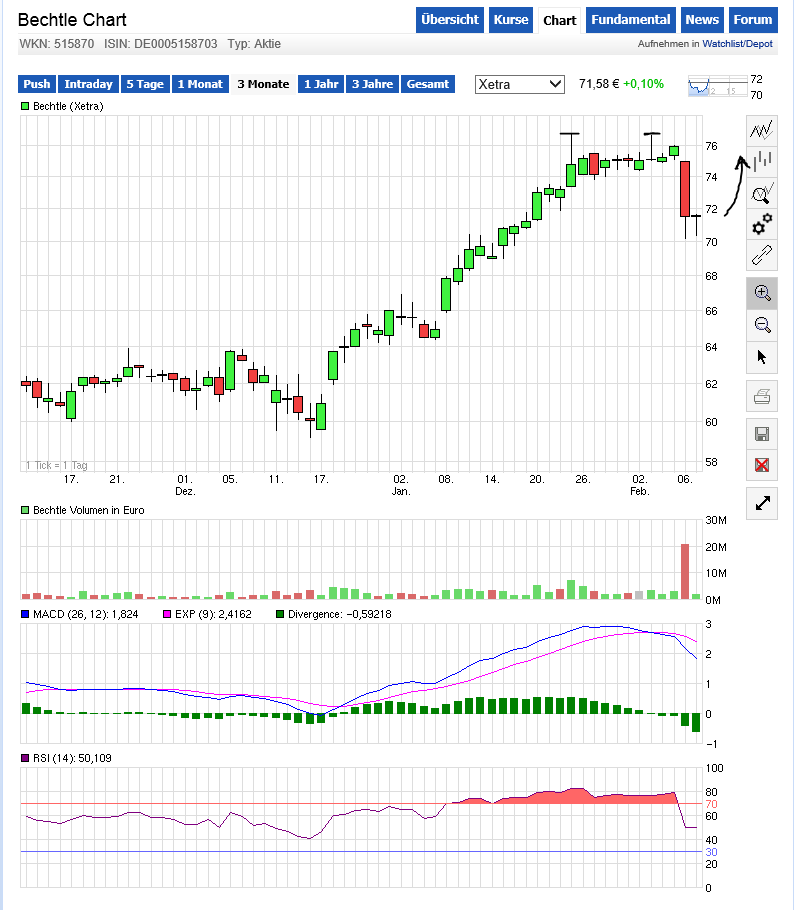Show the 5 Tage timeframe
Image resolution: width=794 pixels, height=910 pixels.
(x=145, y=84)
